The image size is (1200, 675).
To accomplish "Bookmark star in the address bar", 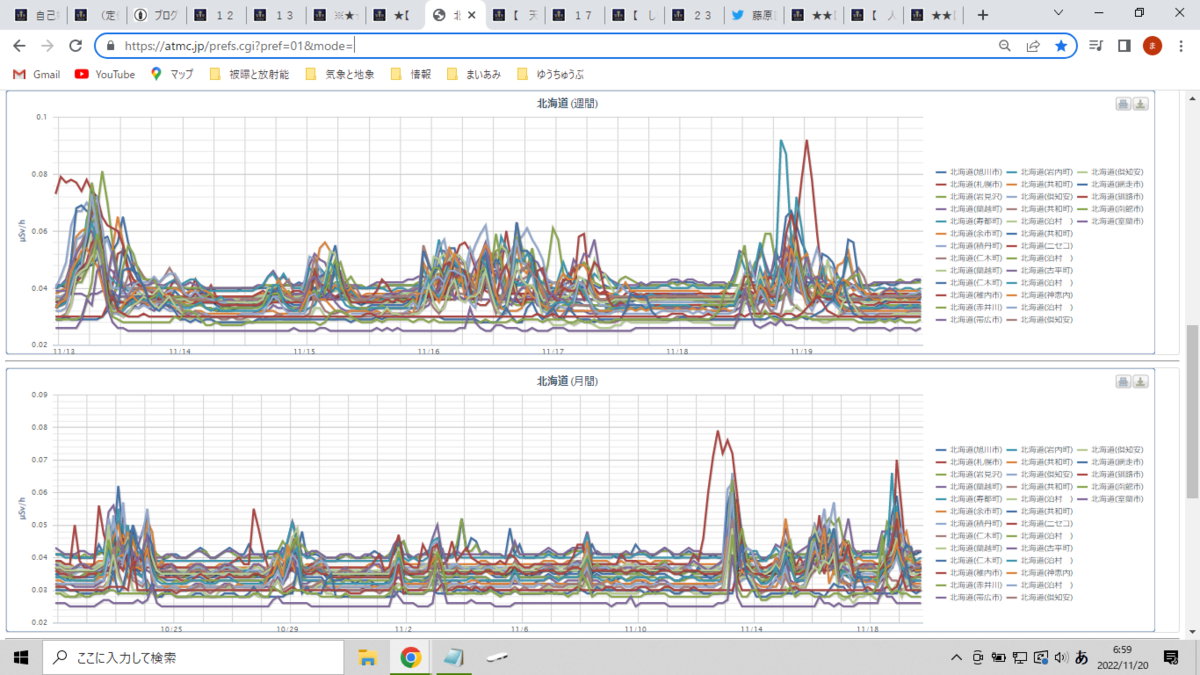I will [1061, 46].
